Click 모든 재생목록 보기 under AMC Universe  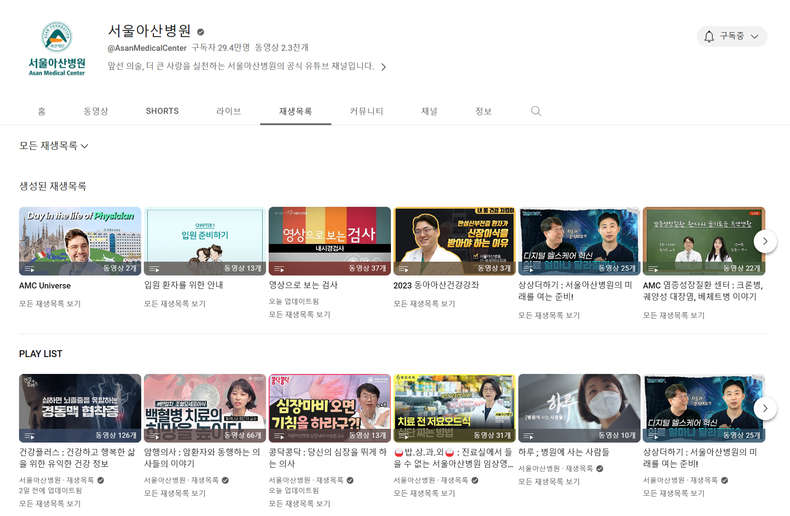coord(50,304)
